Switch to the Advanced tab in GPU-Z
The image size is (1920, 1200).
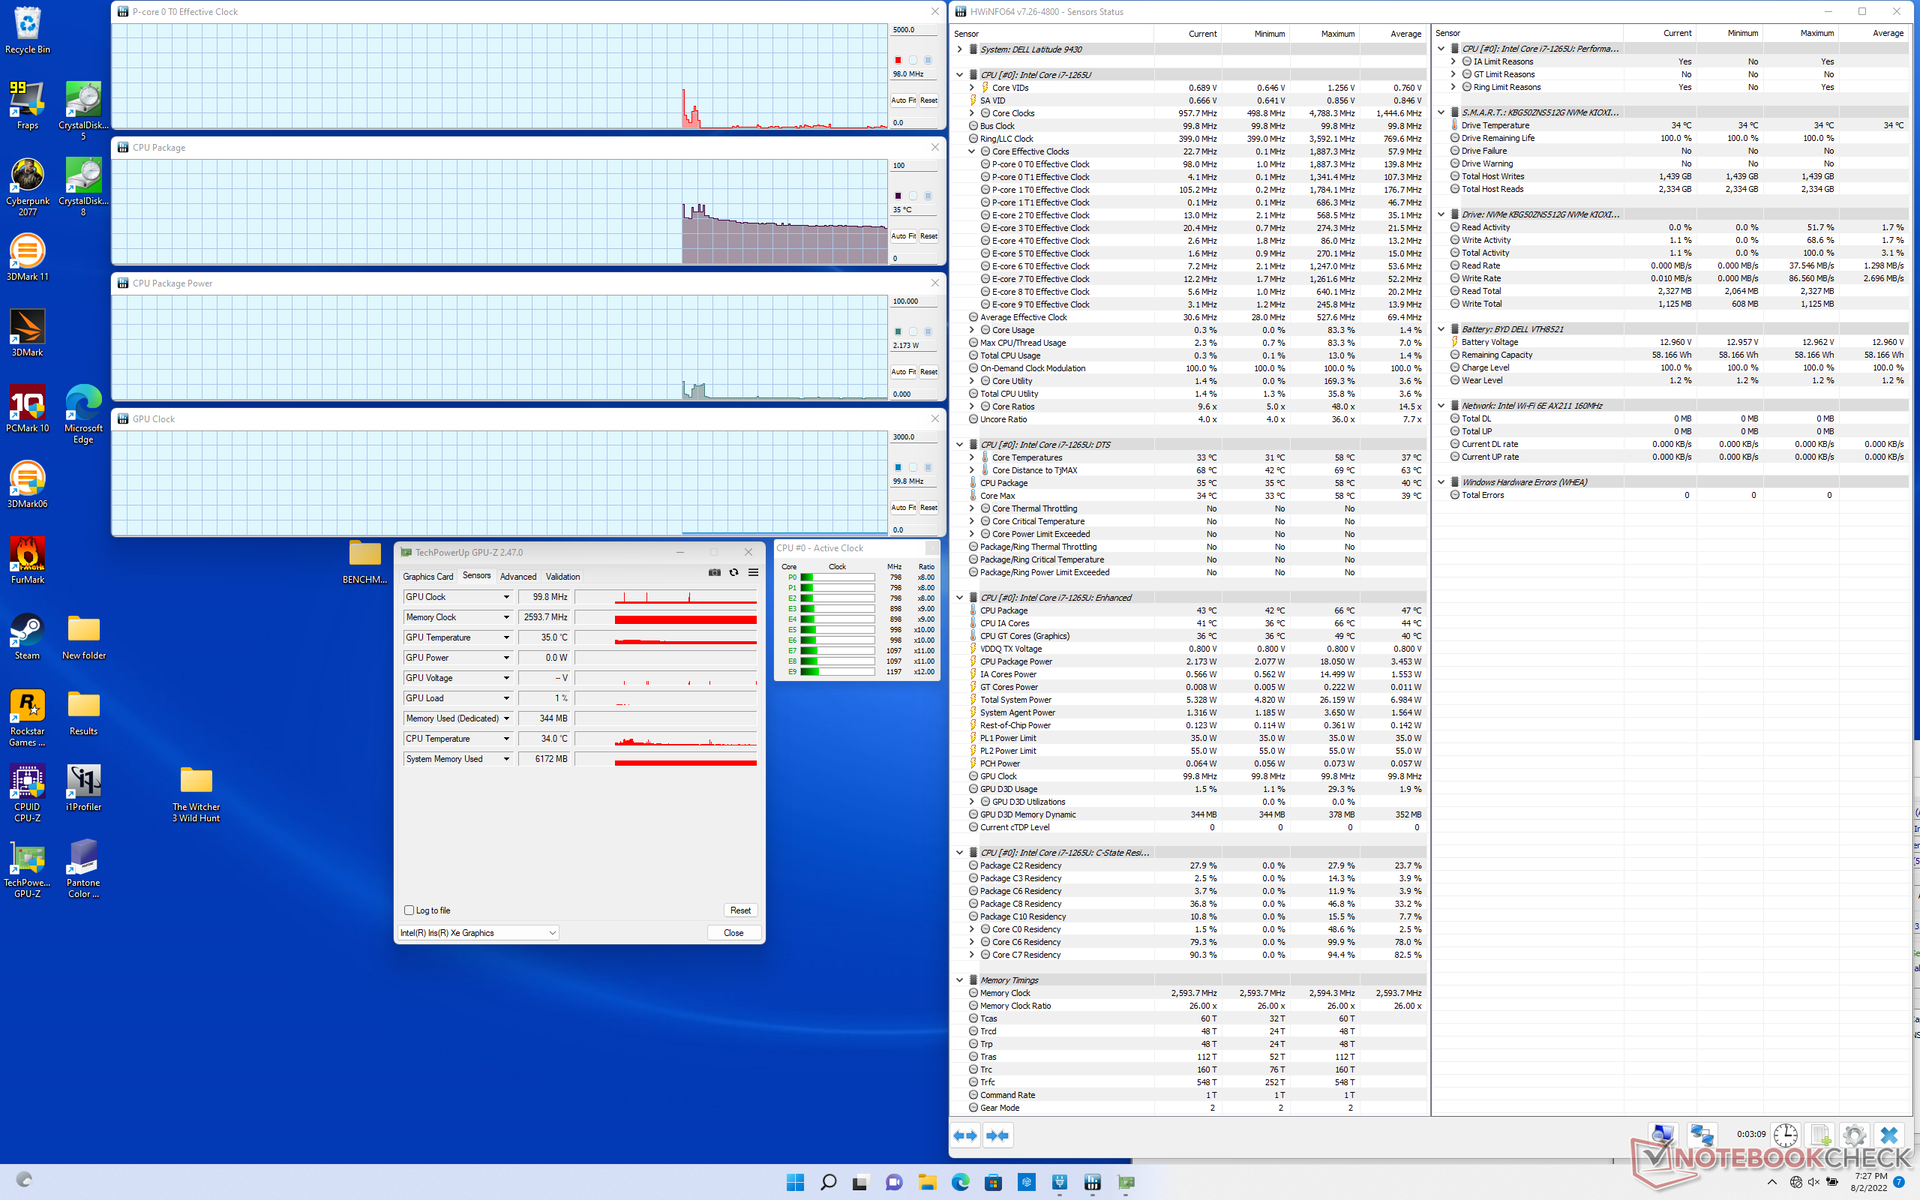[x=518, y=577]
